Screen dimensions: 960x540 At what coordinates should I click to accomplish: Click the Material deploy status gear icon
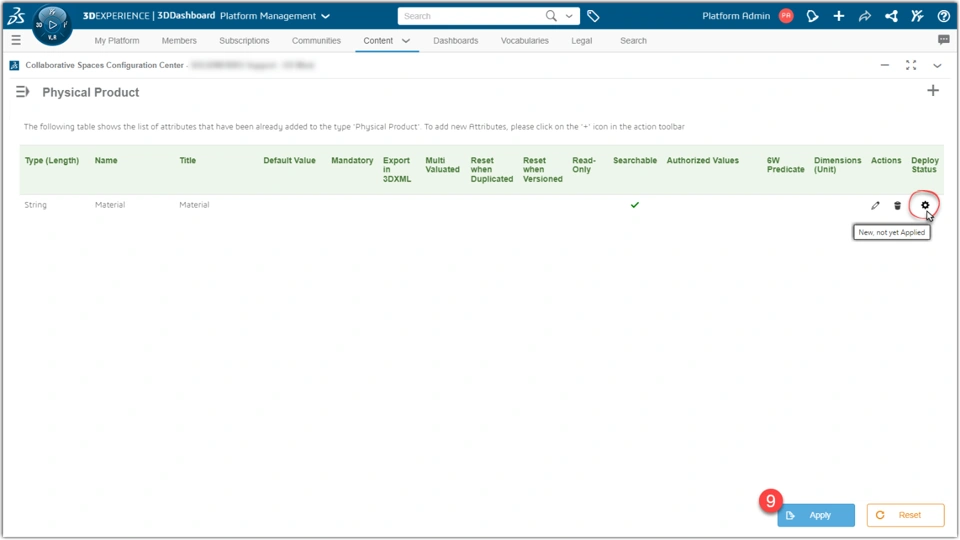pos(925,205)
